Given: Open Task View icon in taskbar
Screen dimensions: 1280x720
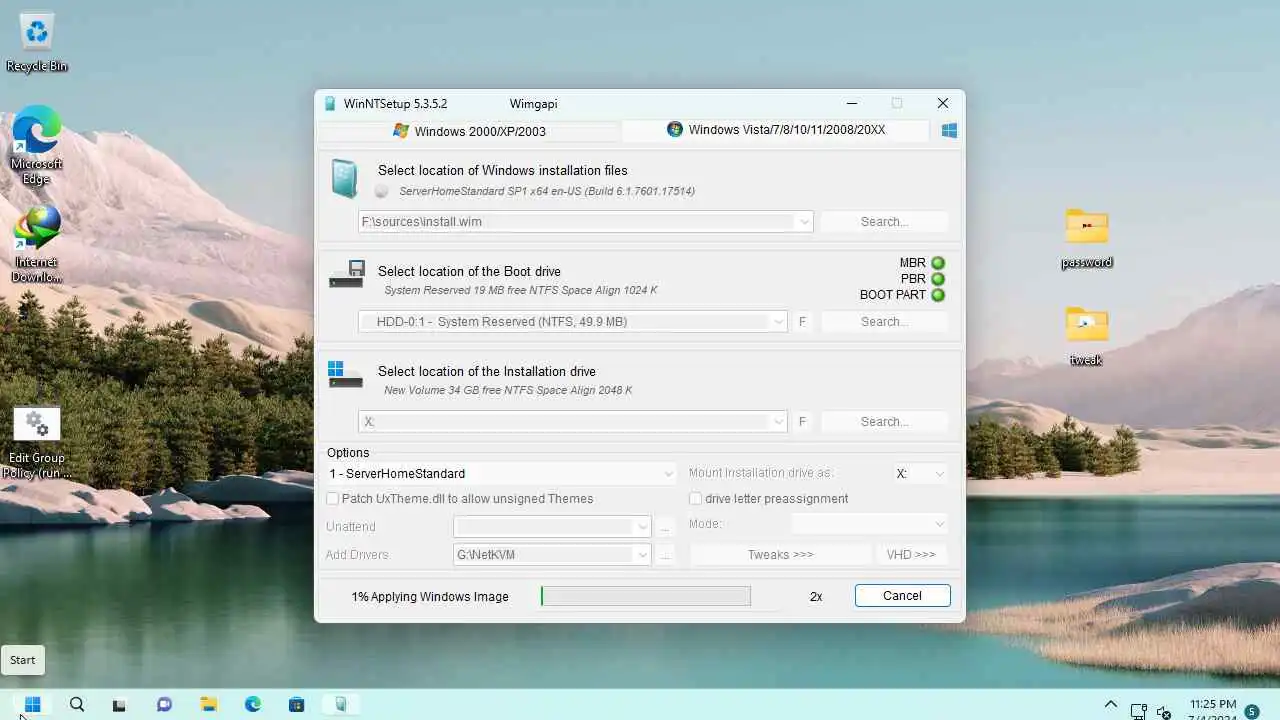Looking at the screenshot, I should click(119, 704).
